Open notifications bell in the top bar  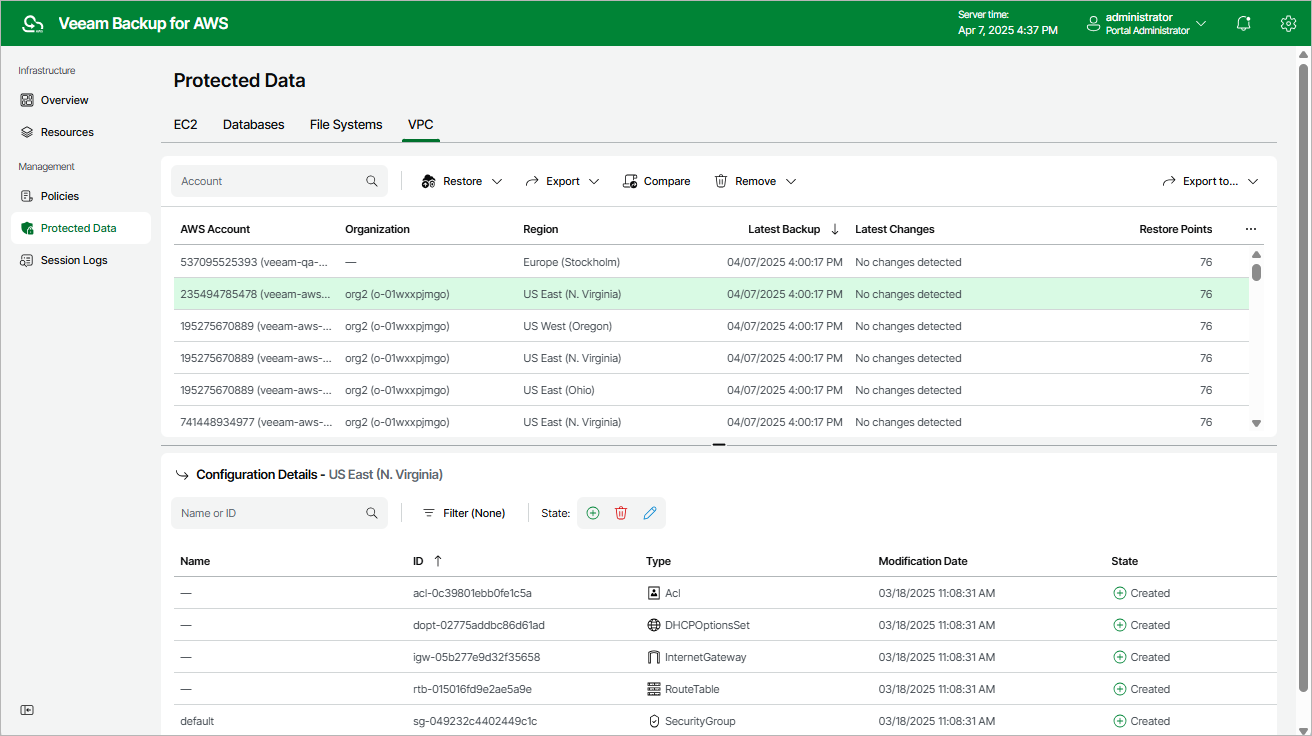pyautogui.click(x=1243, y=23)
